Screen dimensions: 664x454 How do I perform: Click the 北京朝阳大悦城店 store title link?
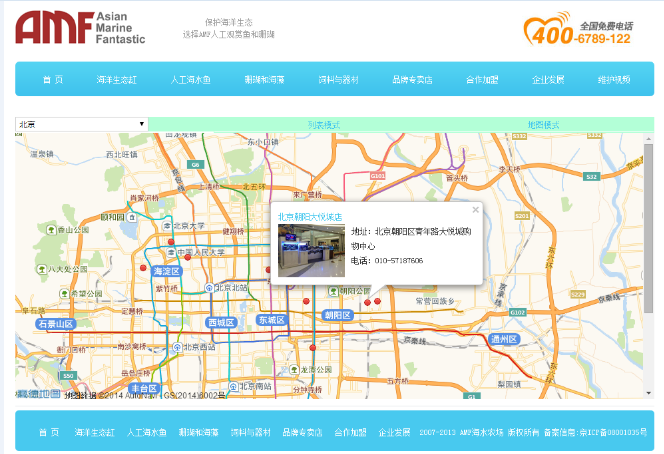[309, 216]
